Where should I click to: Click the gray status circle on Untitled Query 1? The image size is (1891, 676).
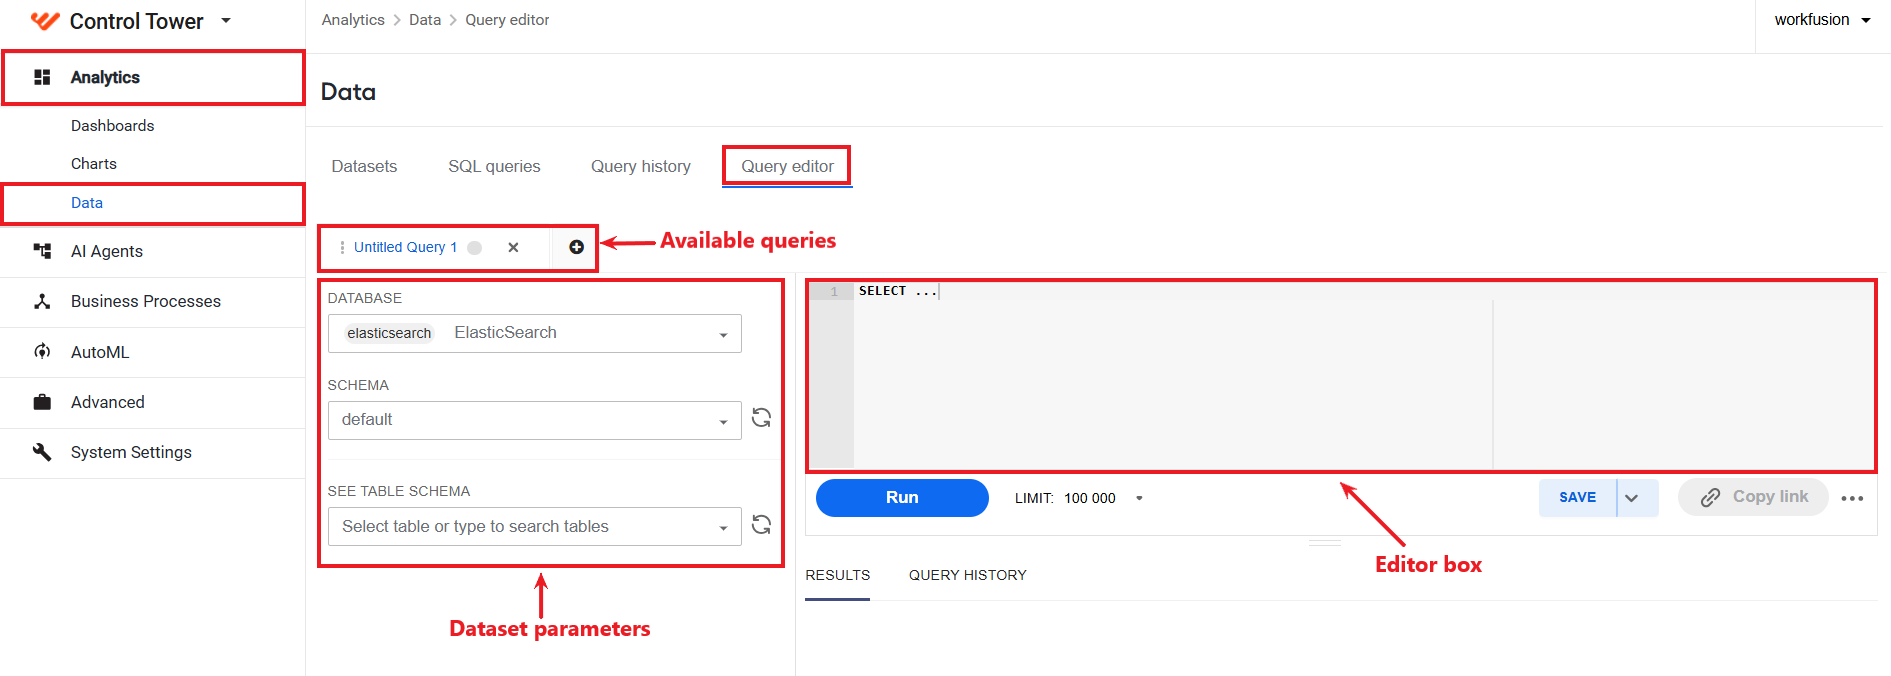coord(475,247)
